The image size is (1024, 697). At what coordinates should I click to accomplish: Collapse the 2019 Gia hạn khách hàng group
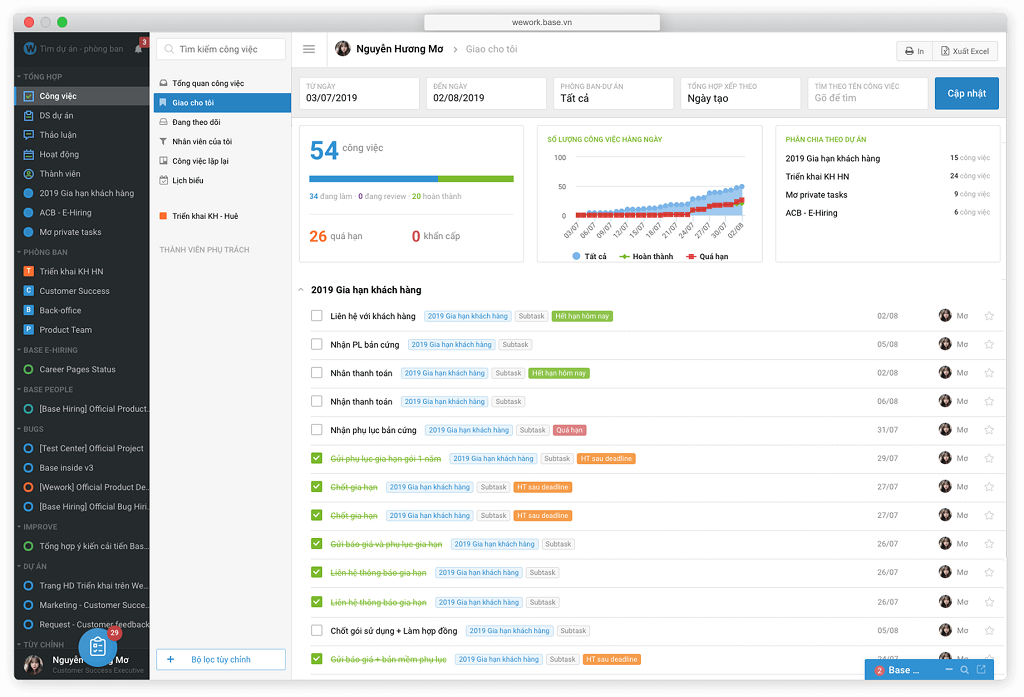click(x=301, y=290)
